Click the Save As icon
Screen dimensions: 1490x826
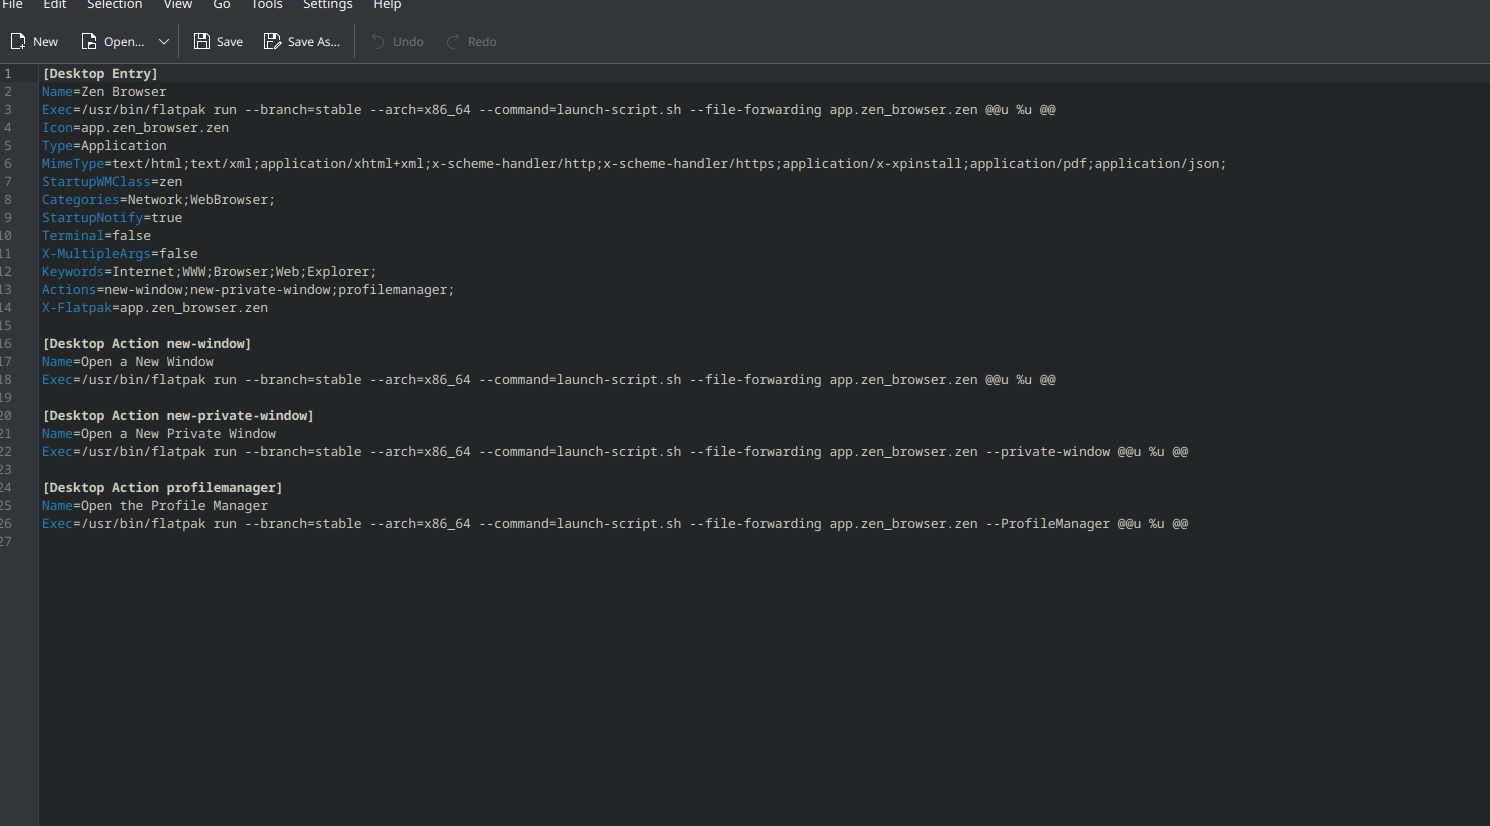click(272, 41)
